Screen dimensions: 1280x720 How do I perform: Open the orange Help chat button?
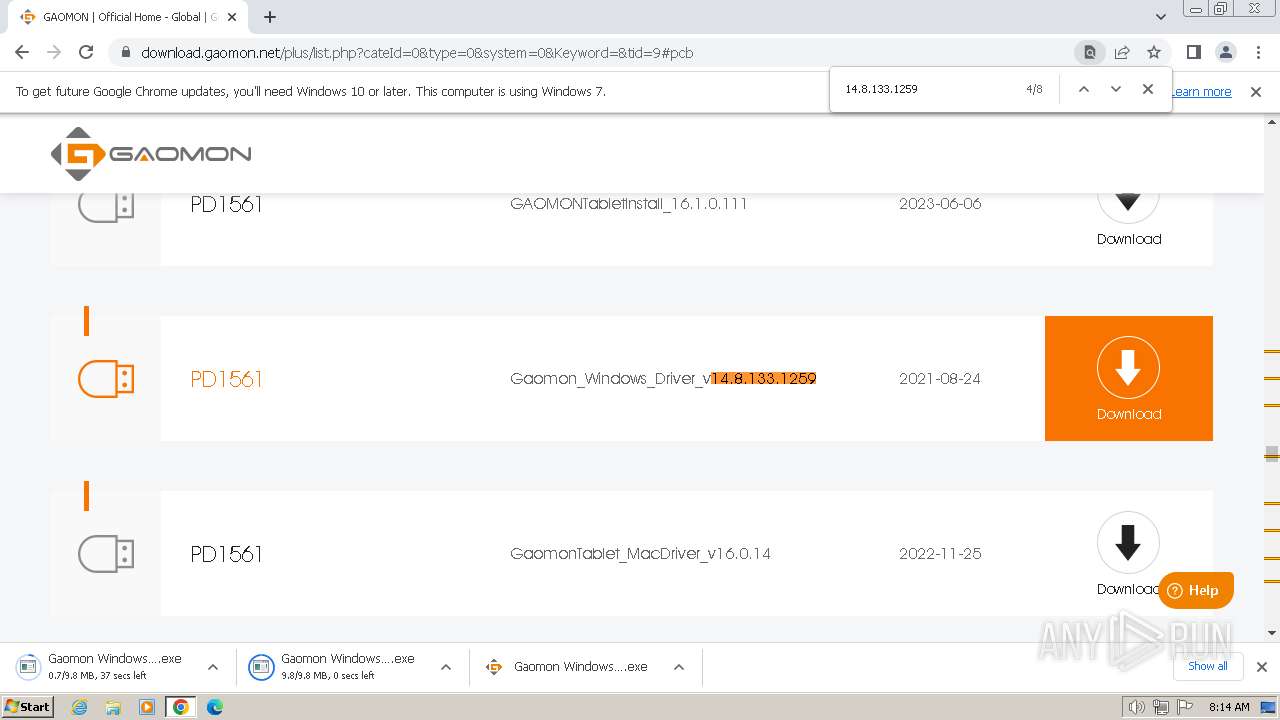click(1196, 590)
